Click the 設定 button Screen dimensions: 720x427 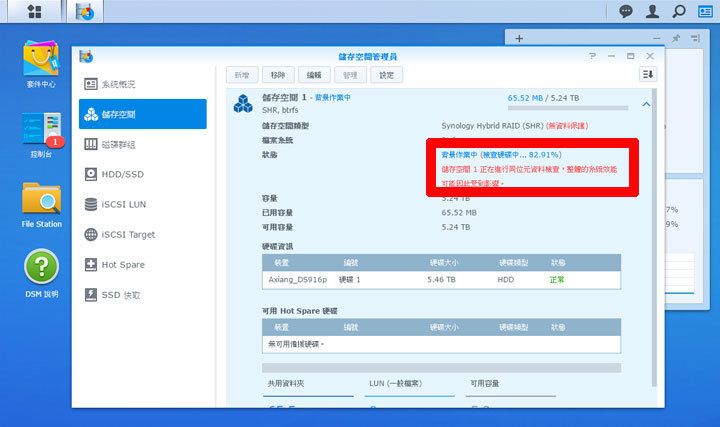(x=387, y=75)
